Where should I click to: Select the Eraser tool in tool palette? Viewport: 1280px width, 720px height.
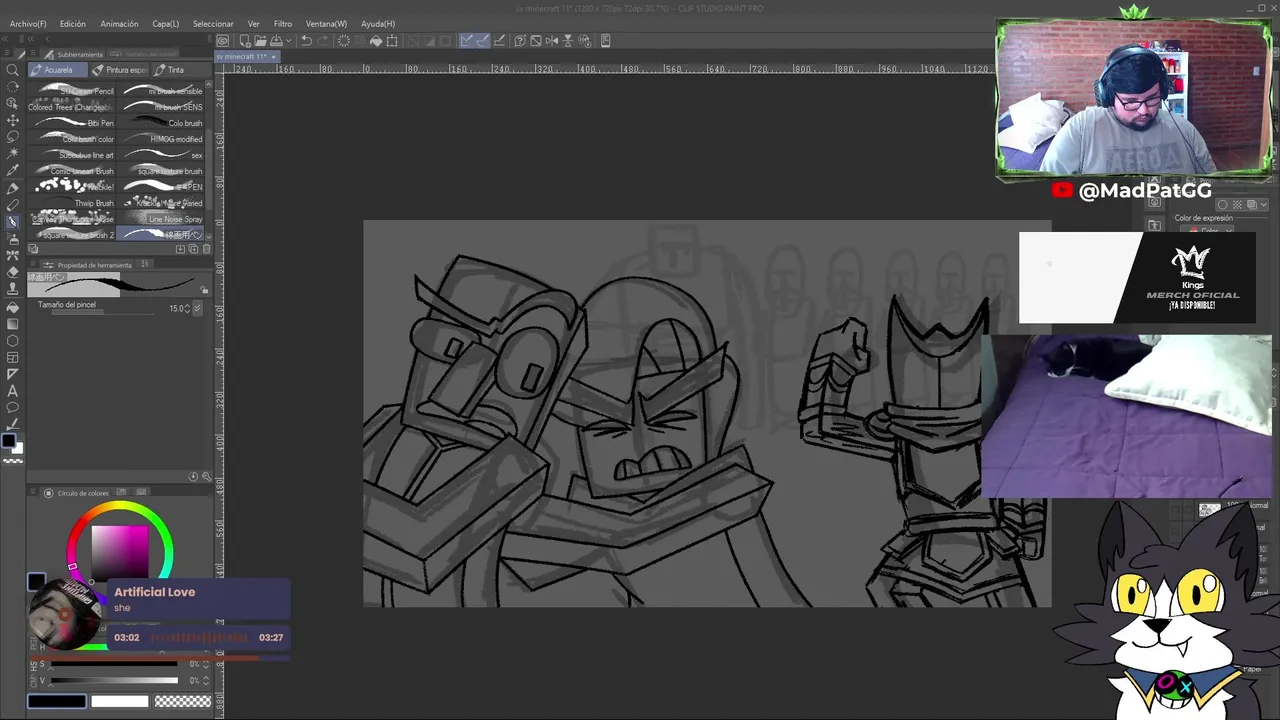click(13, 273)
